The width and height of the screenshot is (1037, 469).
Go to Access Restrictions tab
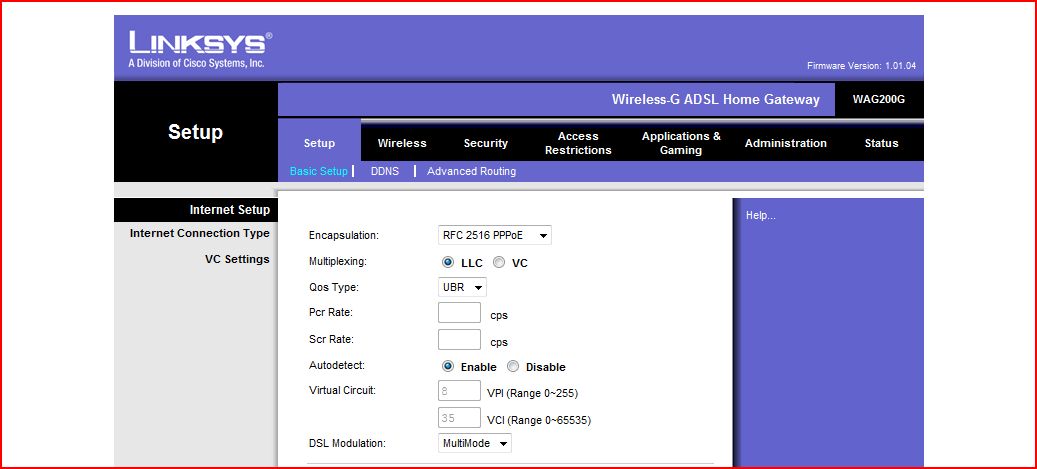coord(578,143)
